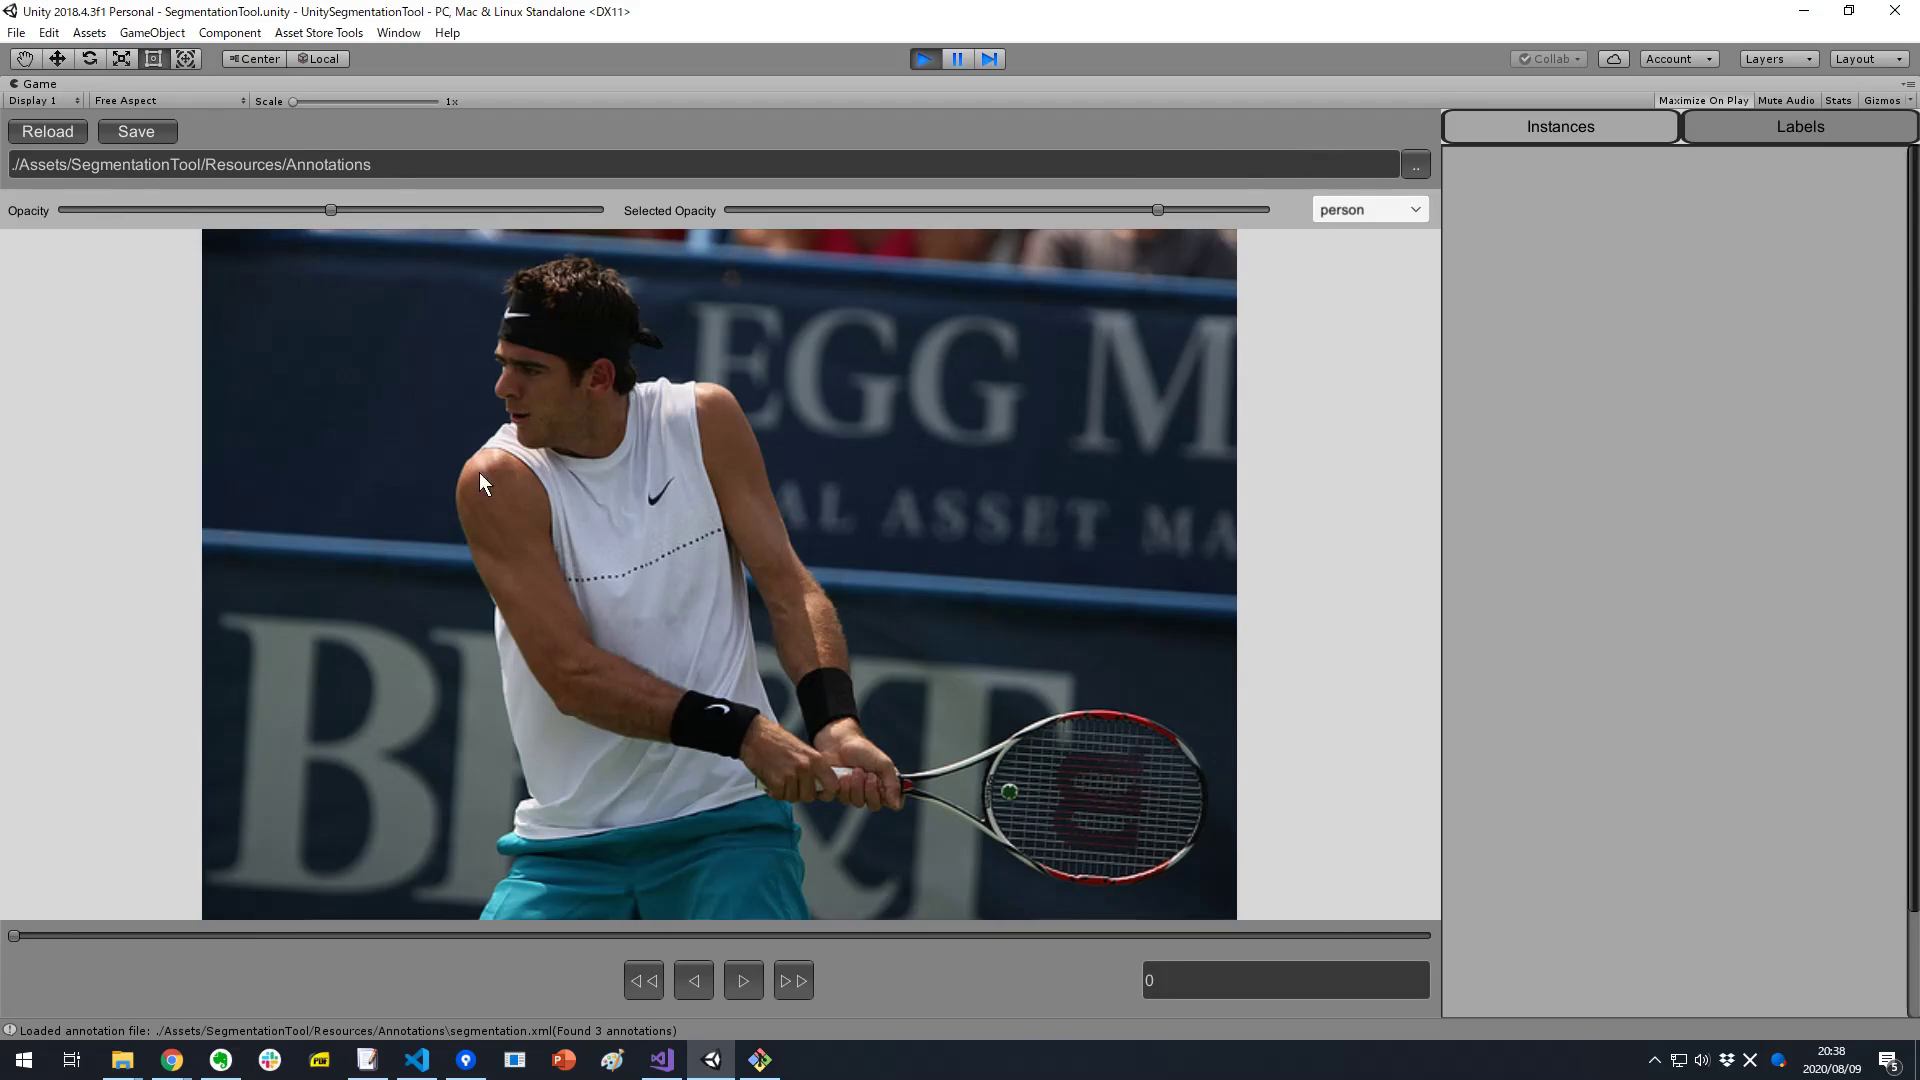The width and height of the screenshot is (1920, 1080).
Task: Click the tennis player image
Action: point(719,575)
